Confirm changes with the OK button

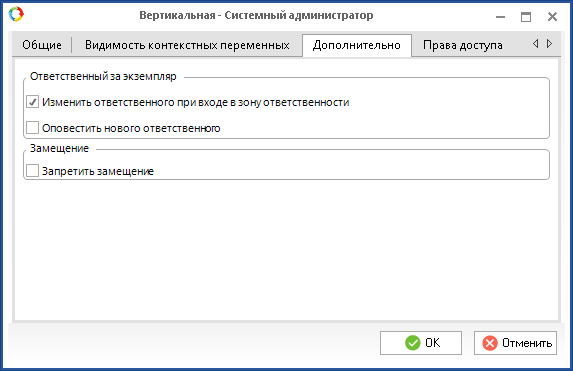[x=421, y=343]
